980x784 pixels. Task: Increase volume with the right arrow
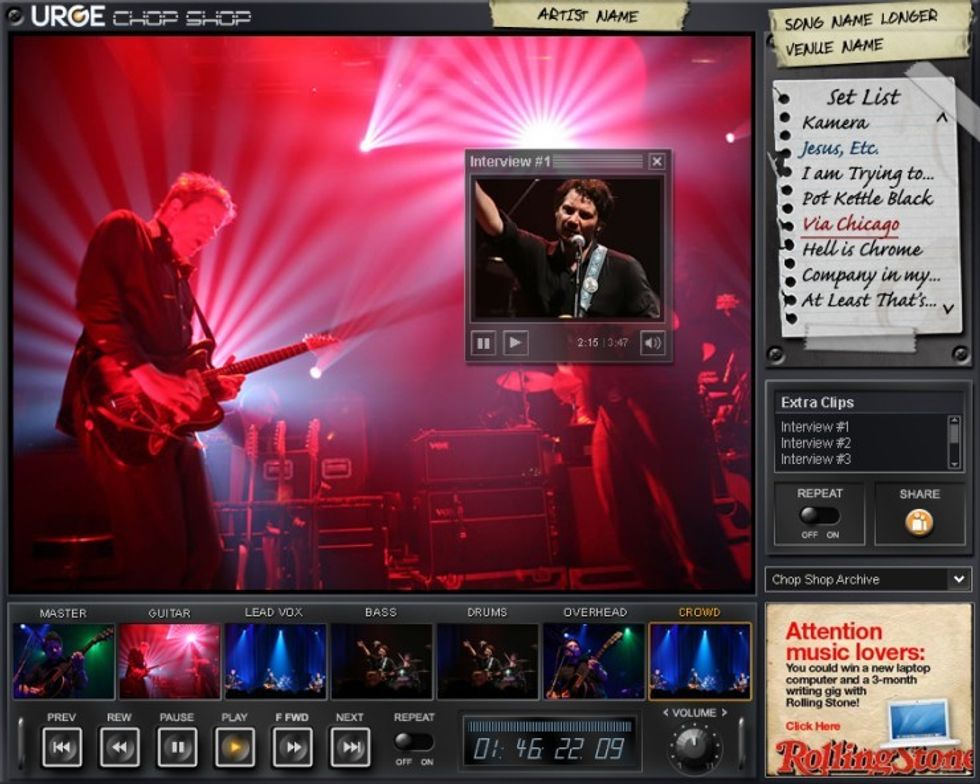pyautogui.click(x=724, y=713)
